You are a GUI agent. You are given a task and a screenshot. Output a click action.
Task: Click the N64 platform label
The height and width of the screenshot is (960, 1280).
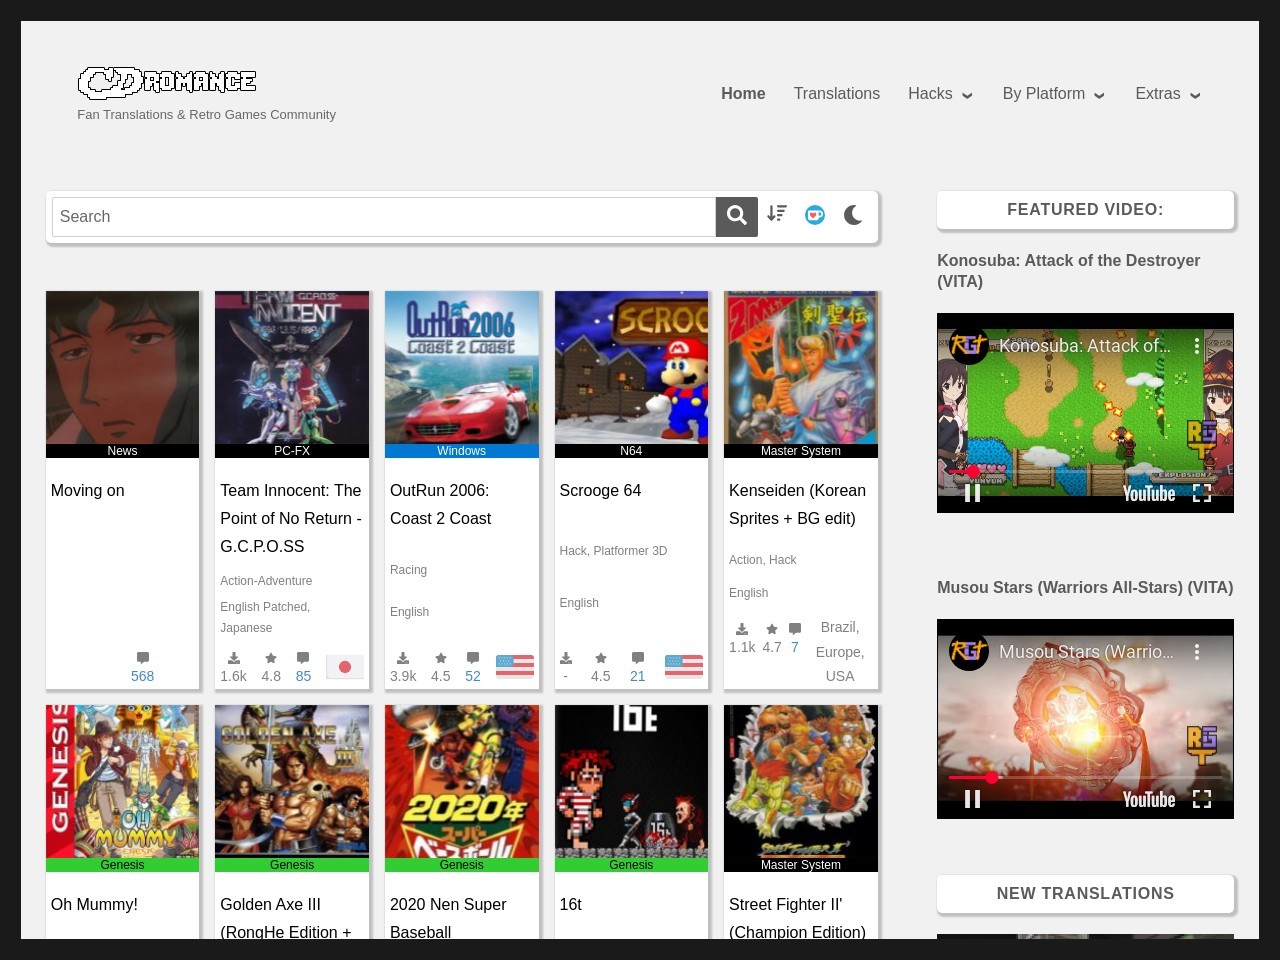click(x=631, y=451)
